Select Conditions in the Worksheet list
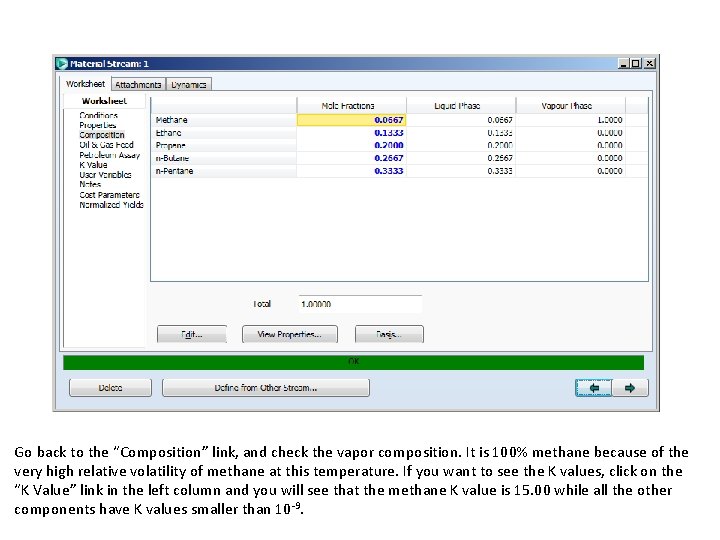Screen dimensions: 720x540 point(98,115)
